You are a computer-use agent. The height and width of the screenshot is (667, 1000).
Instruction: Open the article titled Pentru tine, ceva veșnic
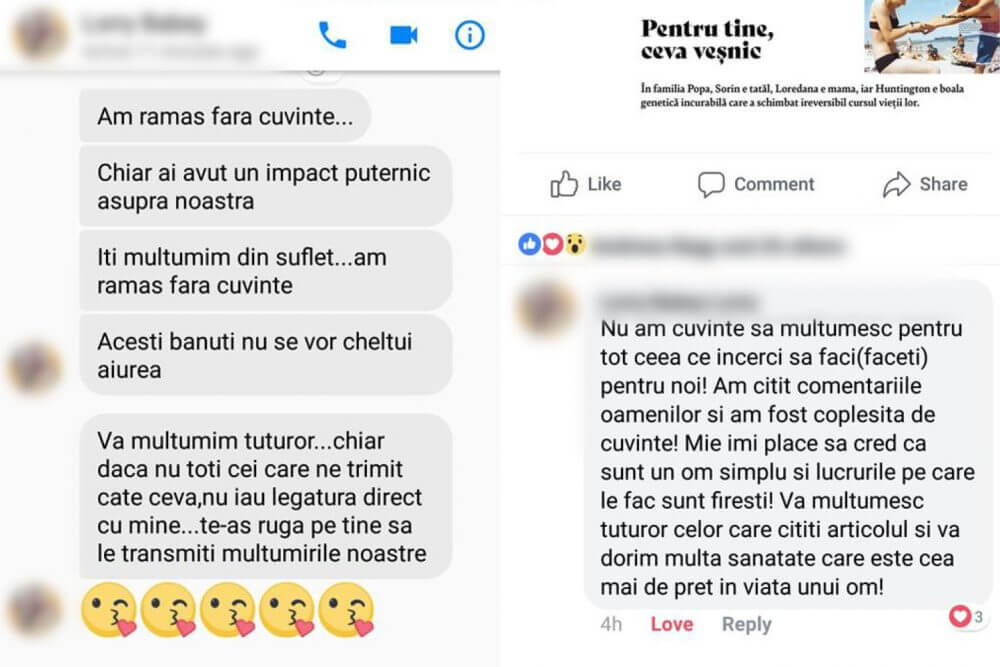click(707, 40)
